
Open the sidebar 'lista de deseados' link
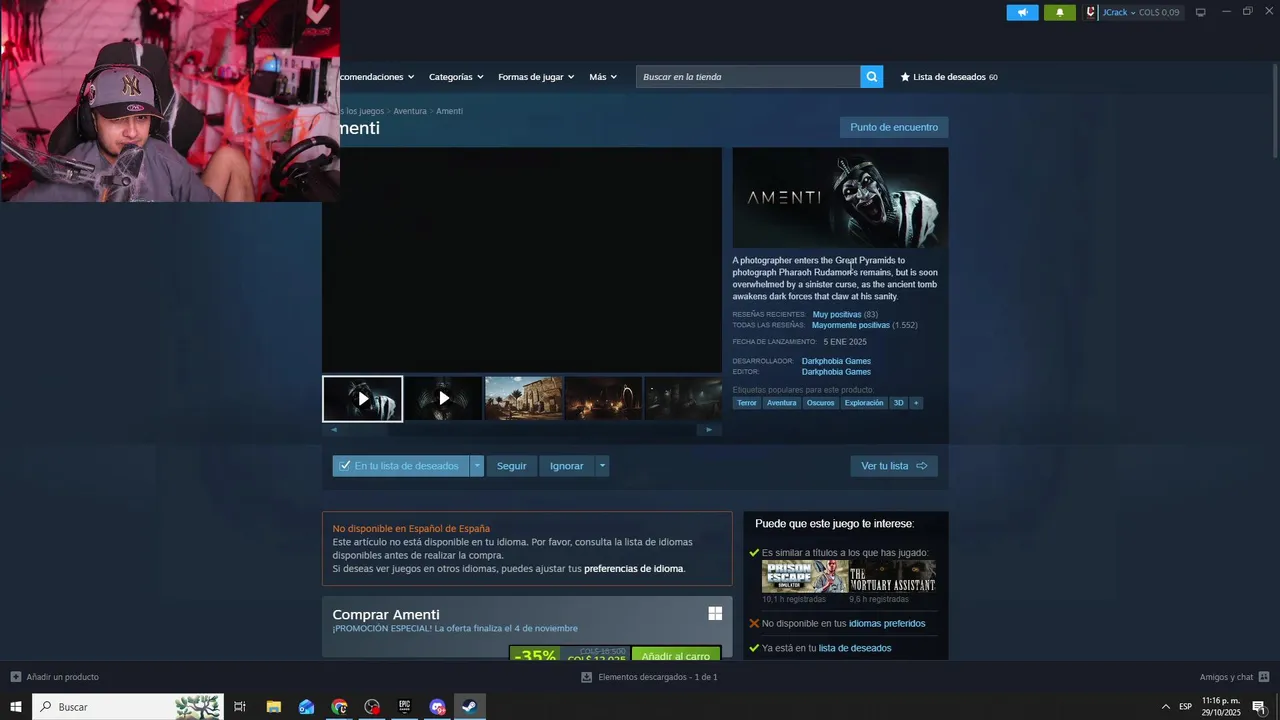tap(855, 648)
